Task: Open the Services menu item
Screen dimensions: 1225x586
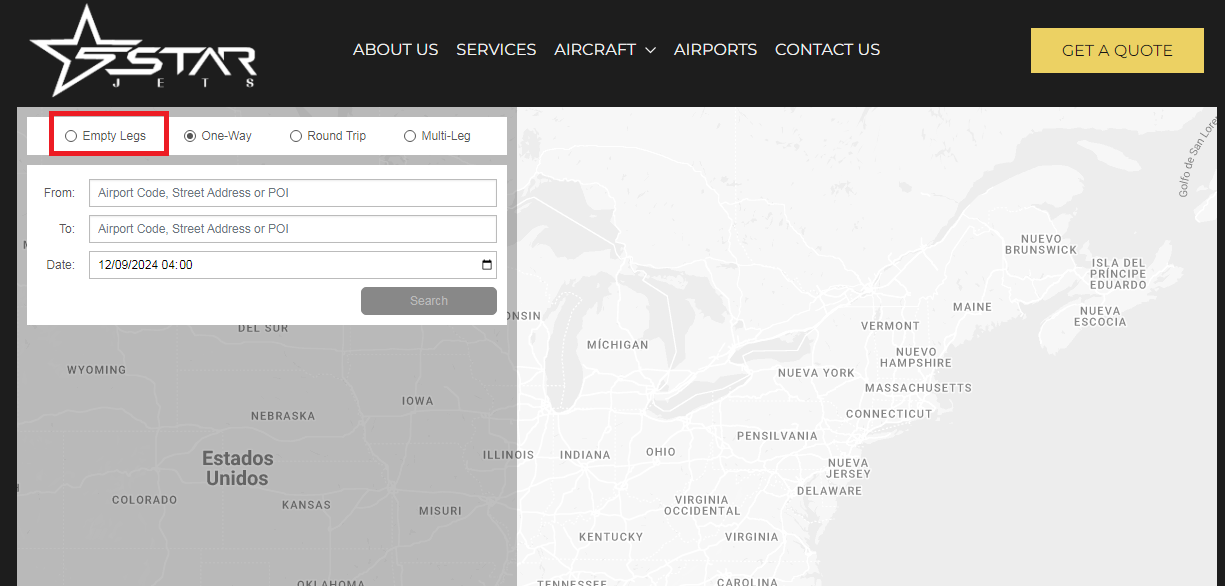Action: click(x=496, y=49)
